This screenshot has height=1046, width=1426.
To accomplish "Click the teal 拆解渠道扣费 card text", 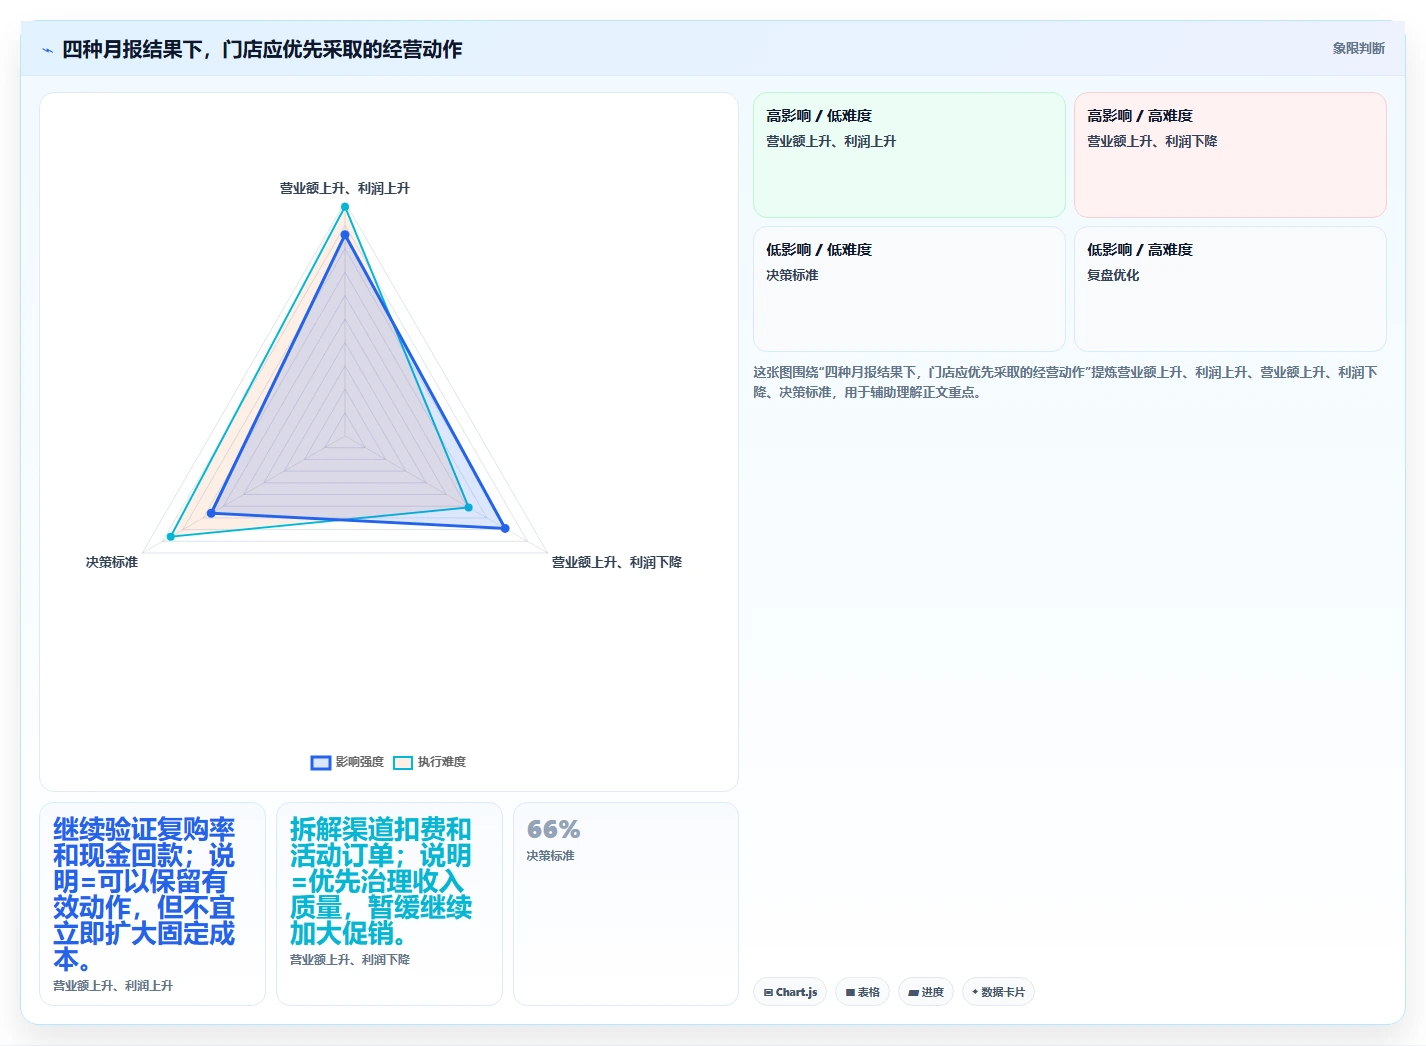I will (380, 881).
